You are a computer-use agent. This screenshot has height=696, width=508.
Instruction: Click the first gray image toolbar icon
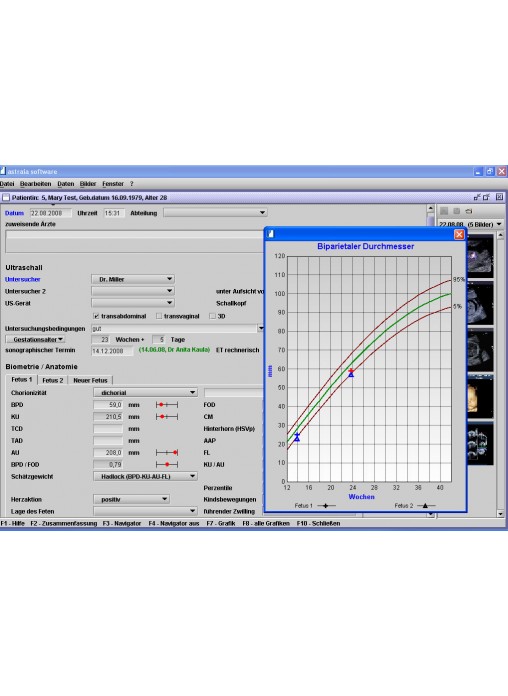444,211
